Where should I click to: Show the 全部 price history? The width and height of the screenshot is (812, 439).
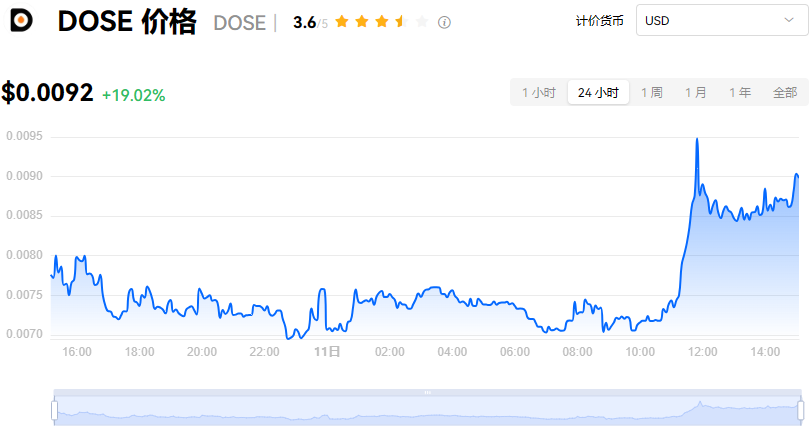785,93
